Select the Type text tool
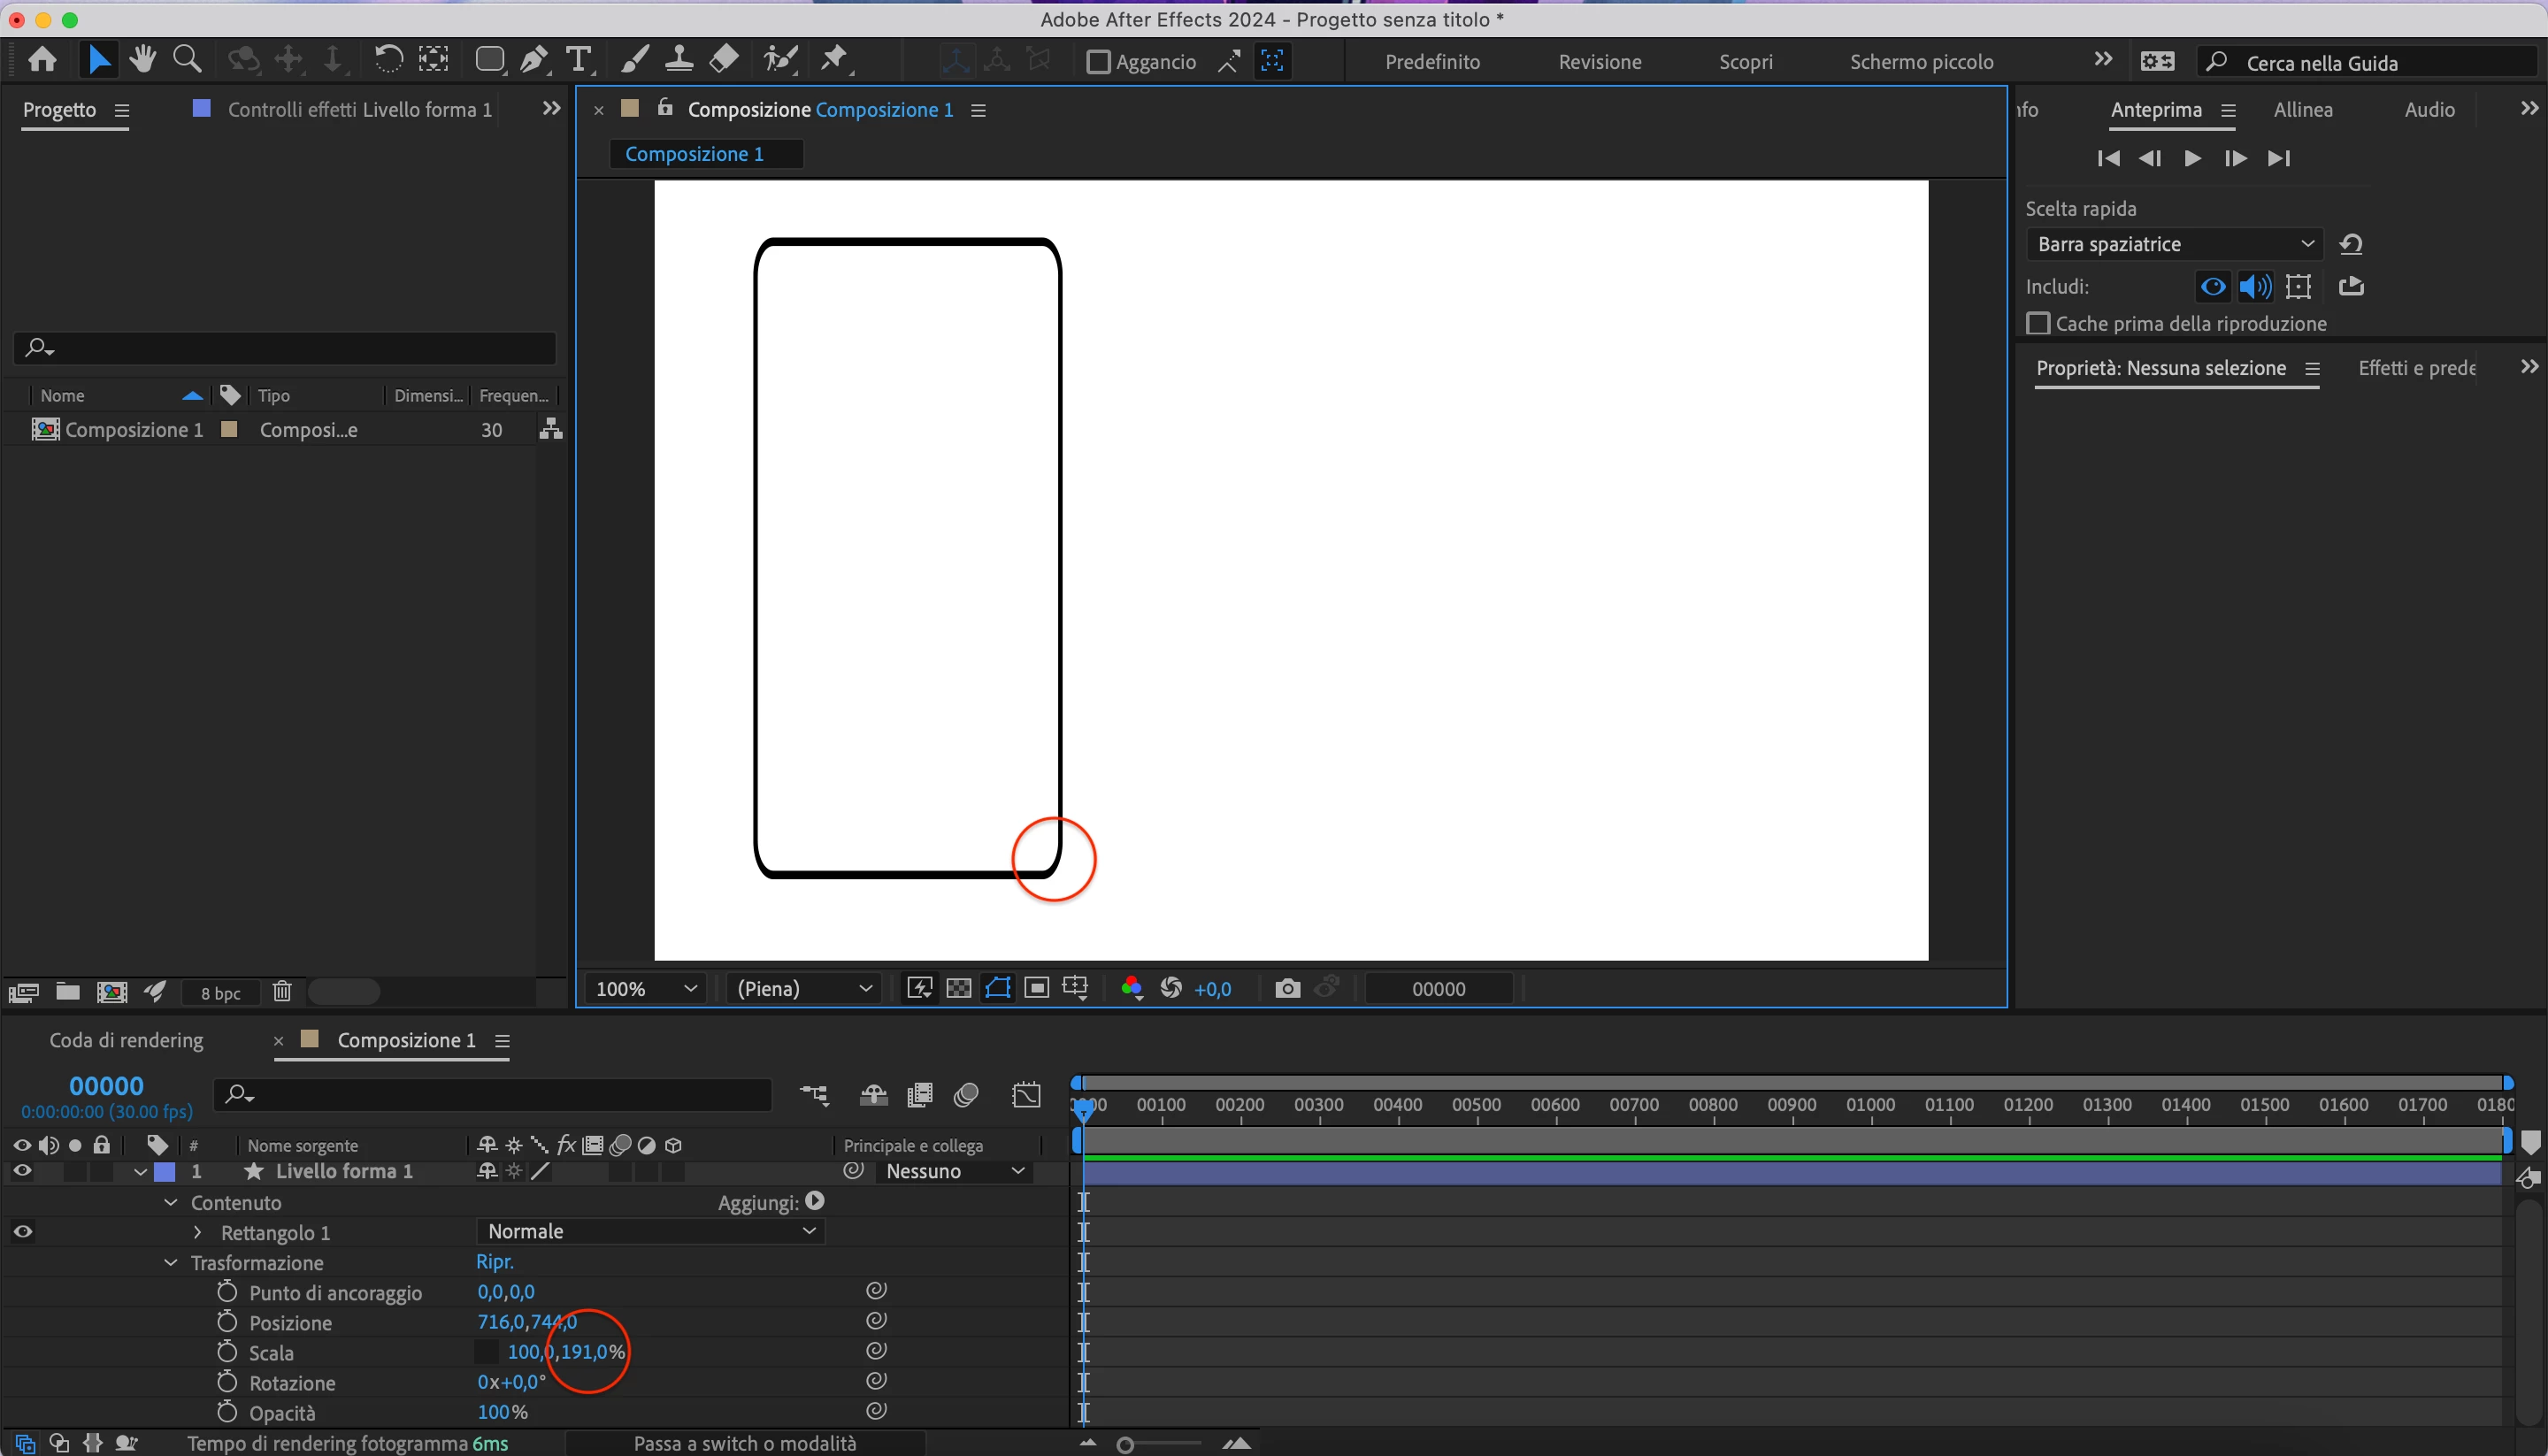The width and height of the screenshot is (2548, 1456). (x=578, y=60)
